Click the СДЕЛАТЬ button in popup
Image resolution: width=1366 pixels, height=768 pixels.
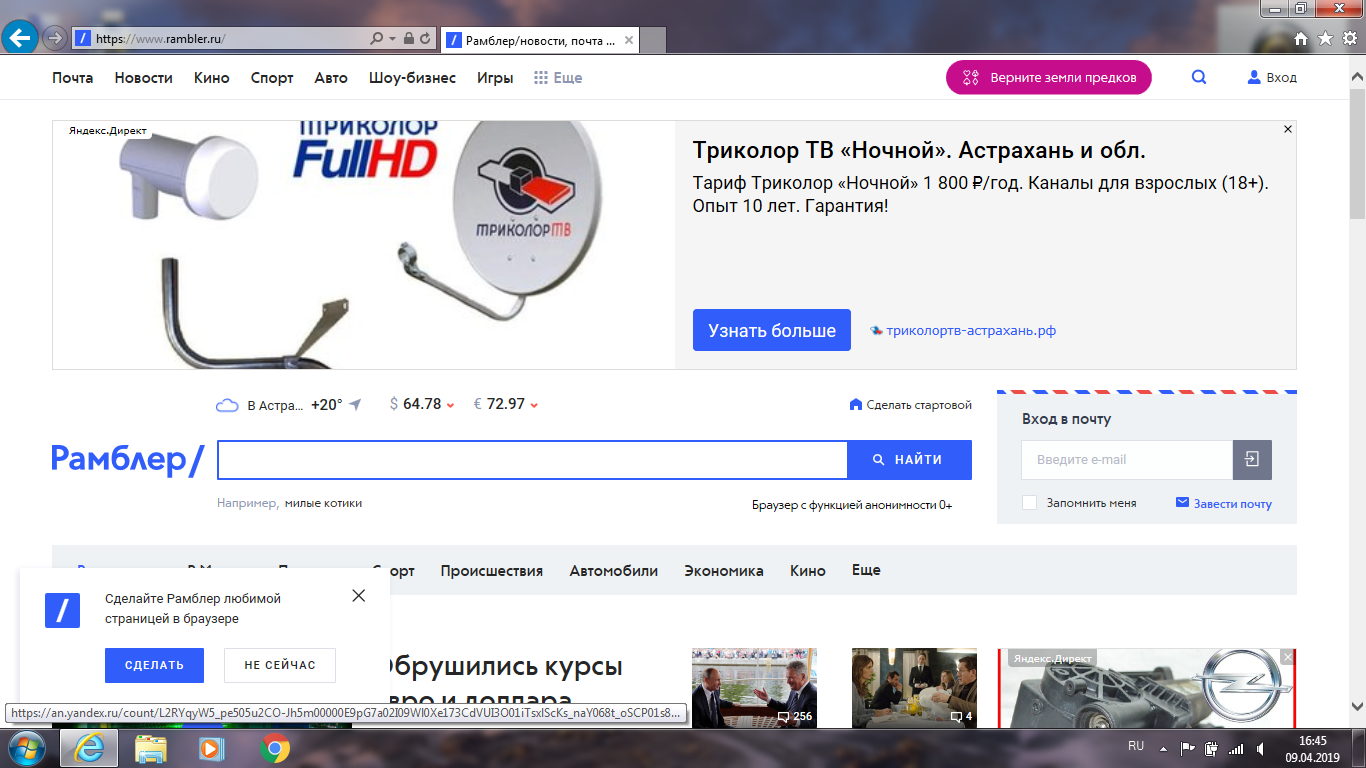click(x=154, y=665)
